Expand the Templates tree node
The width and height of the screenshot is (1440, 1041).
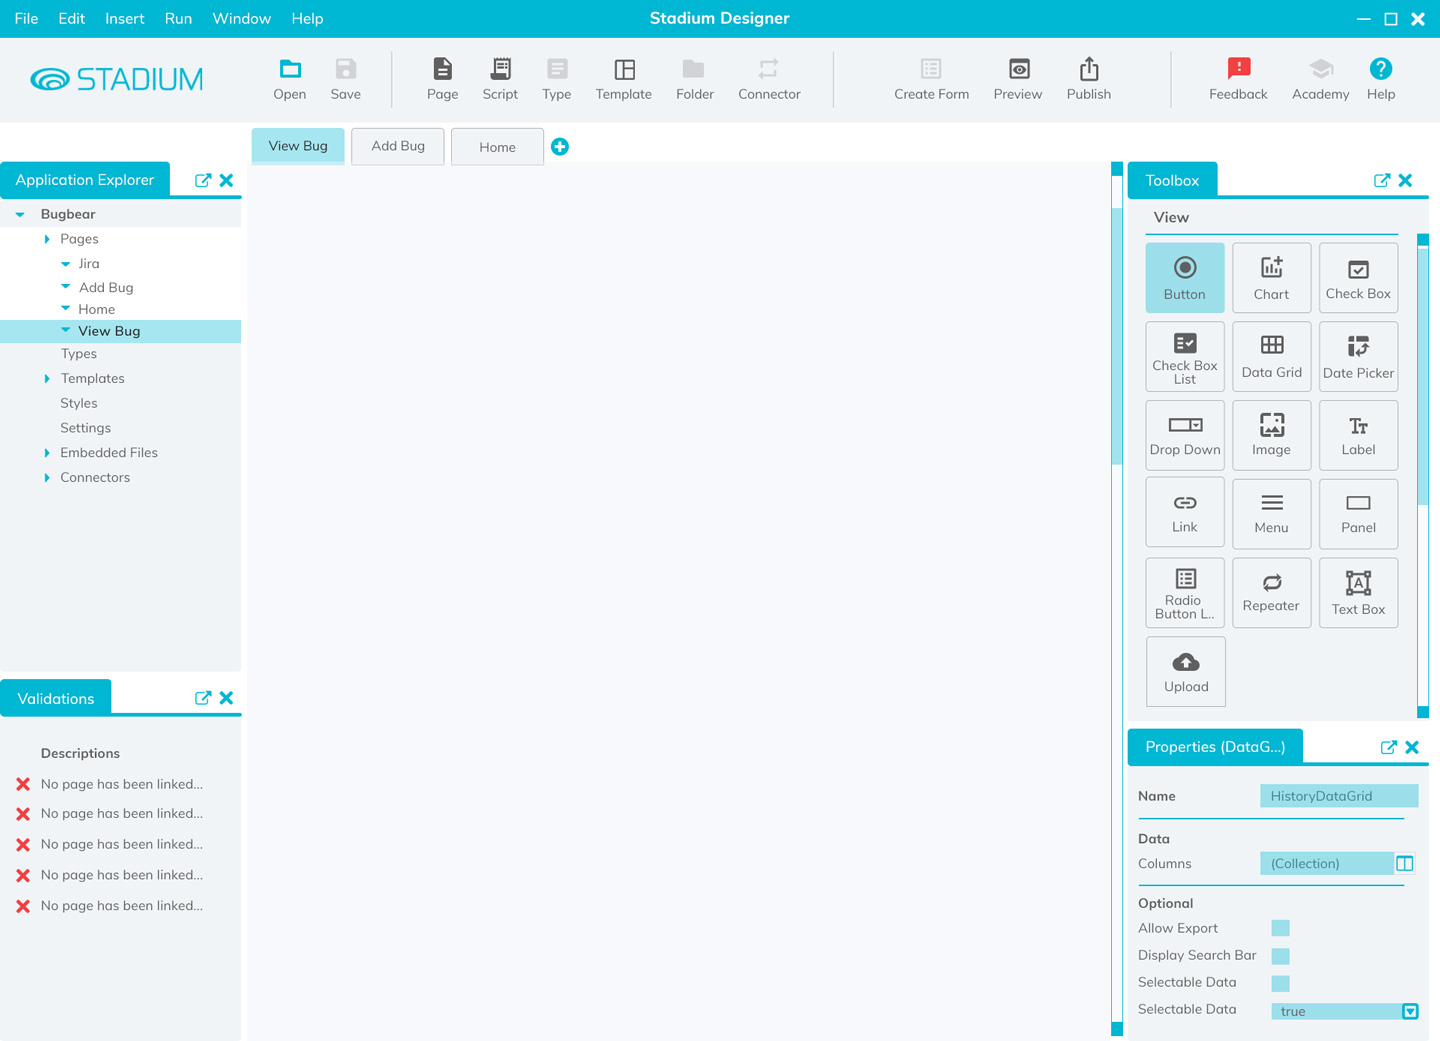tap(47, 379)
